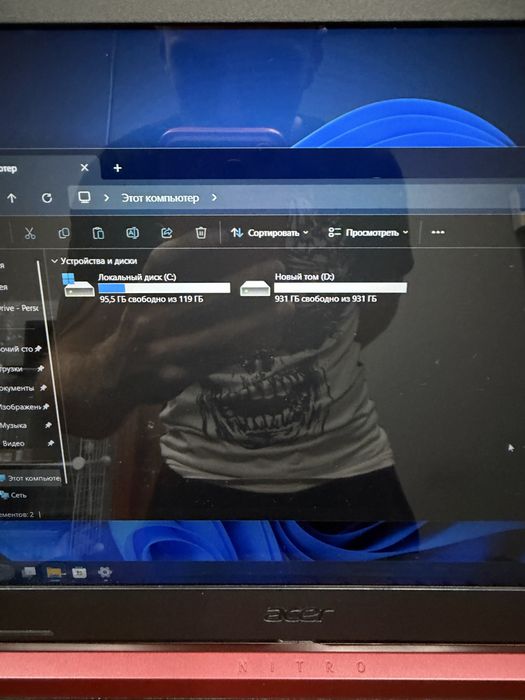Click the text 931 ГБ свободно из 931 ГБ
Image resolution: width=525 pixels, height=700 pixels.
pyautogui.click(x=326, y=299)
